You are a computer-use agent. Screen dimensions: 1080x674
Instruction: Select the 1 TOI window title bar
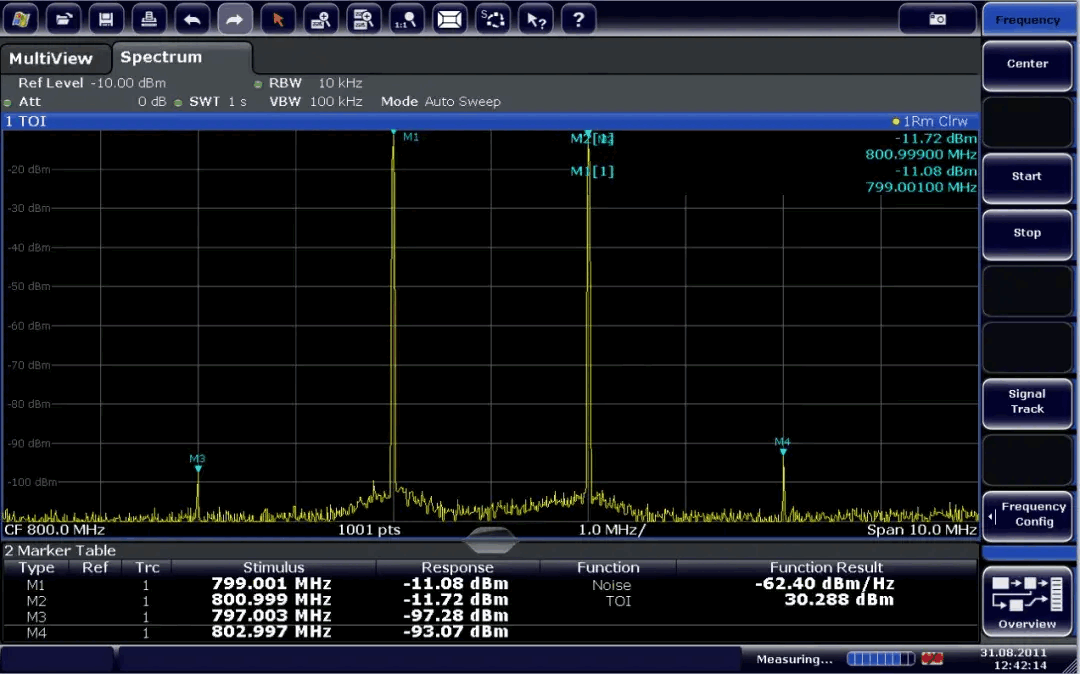tap(490, 121)
